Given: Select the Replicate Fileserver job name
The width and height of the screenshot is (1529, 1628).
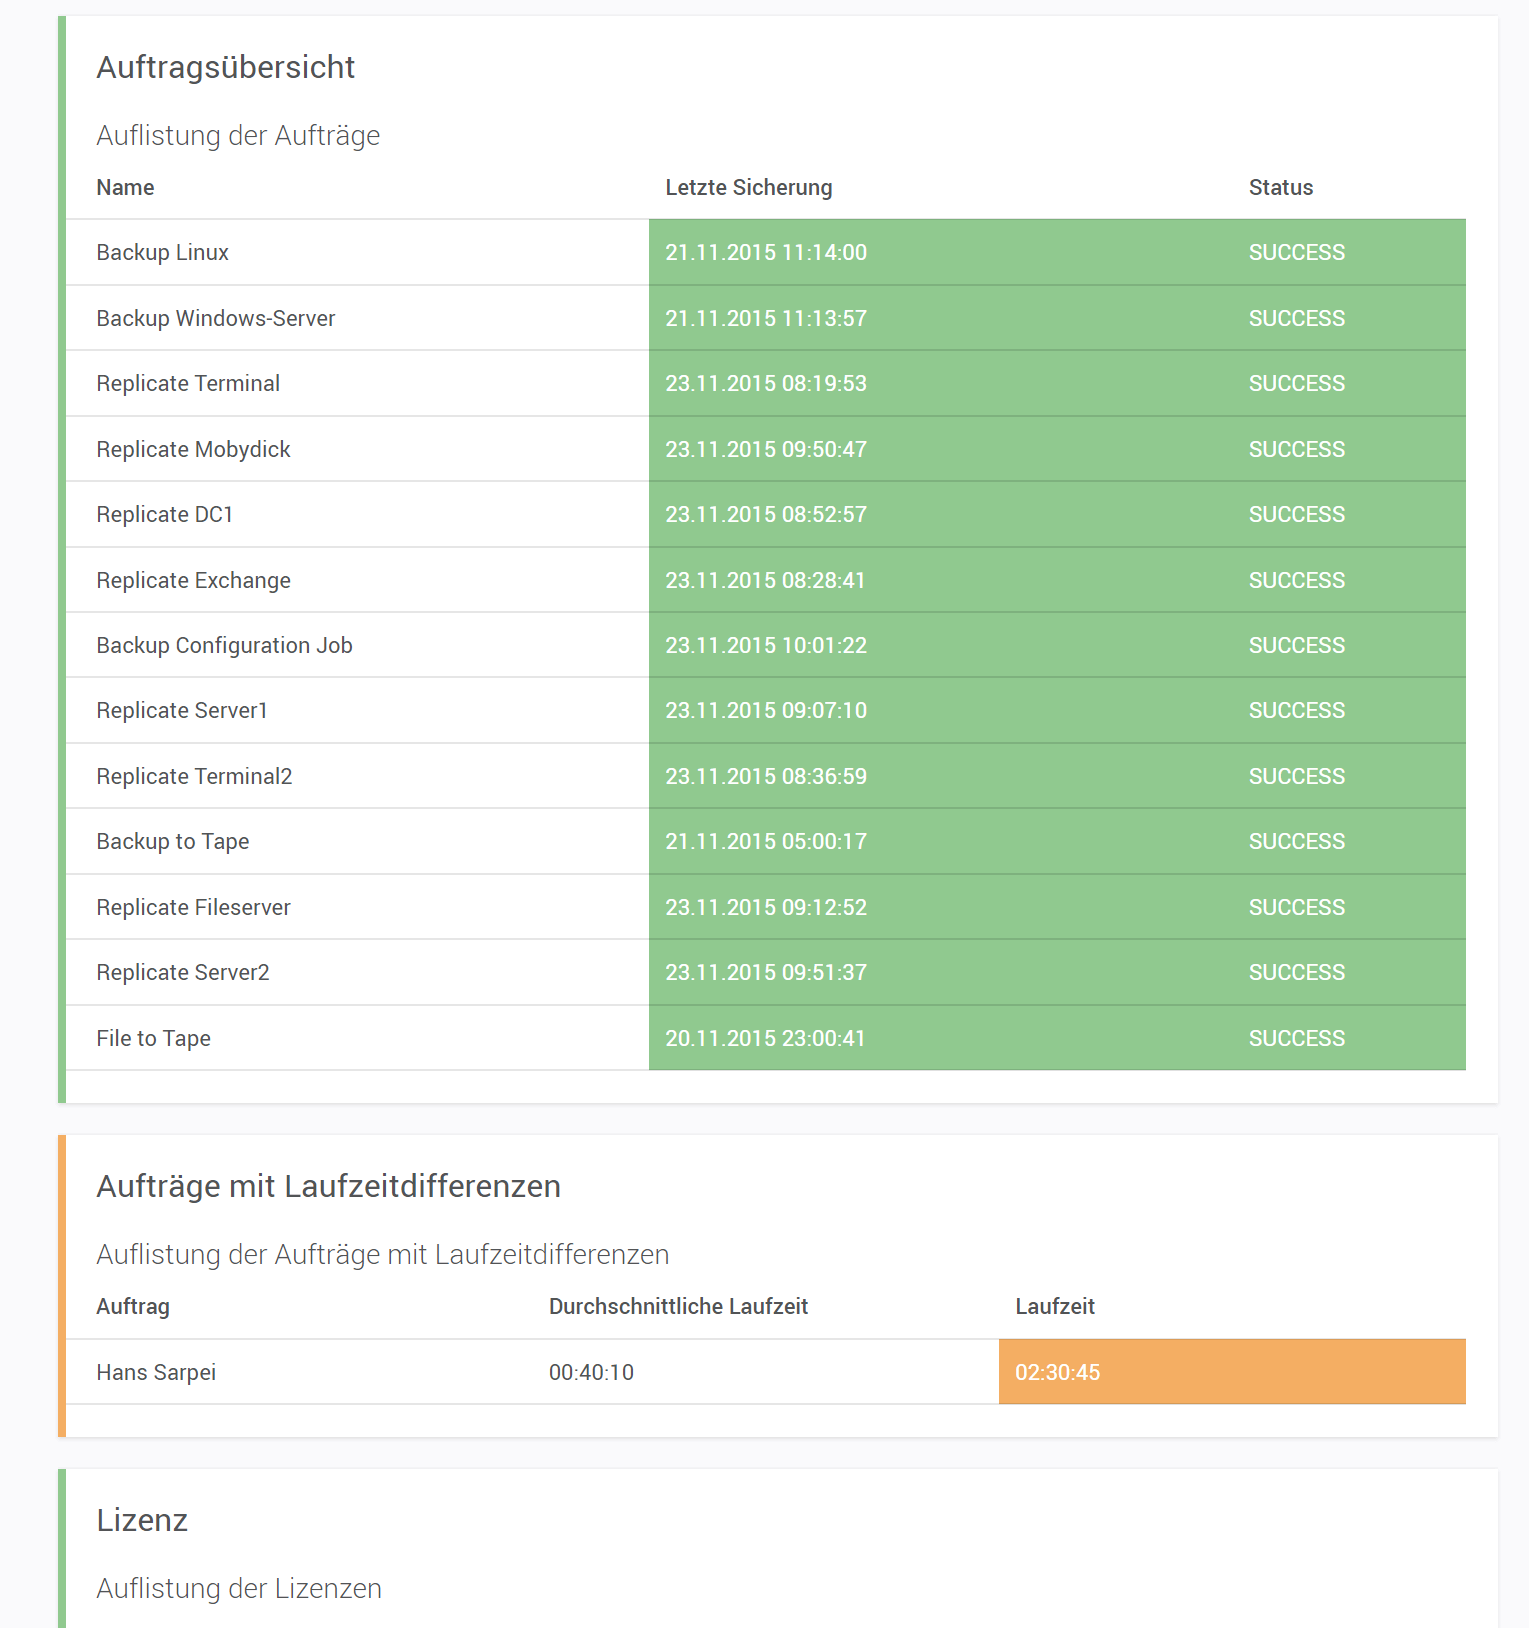Looking at the screenshot, I should coord(193,908).
